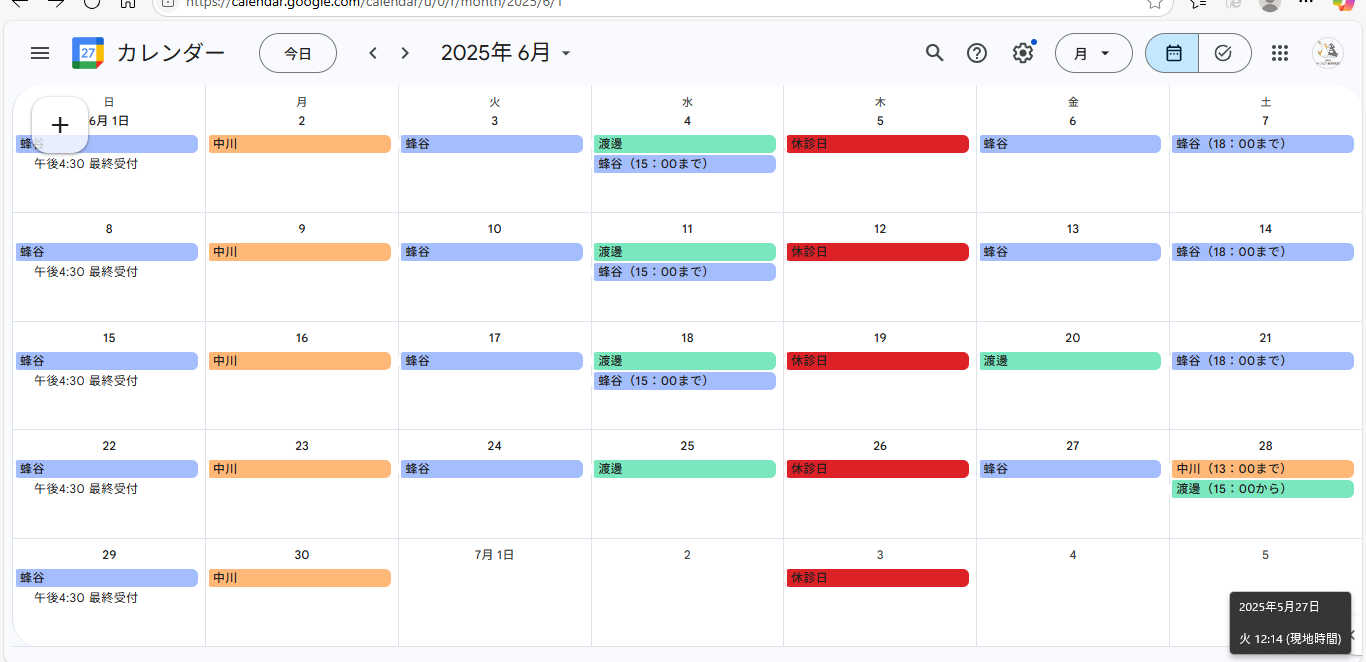
Task: Open 蜂谷（18：00まで）event on June 14
Action: tap(1263, 252)
